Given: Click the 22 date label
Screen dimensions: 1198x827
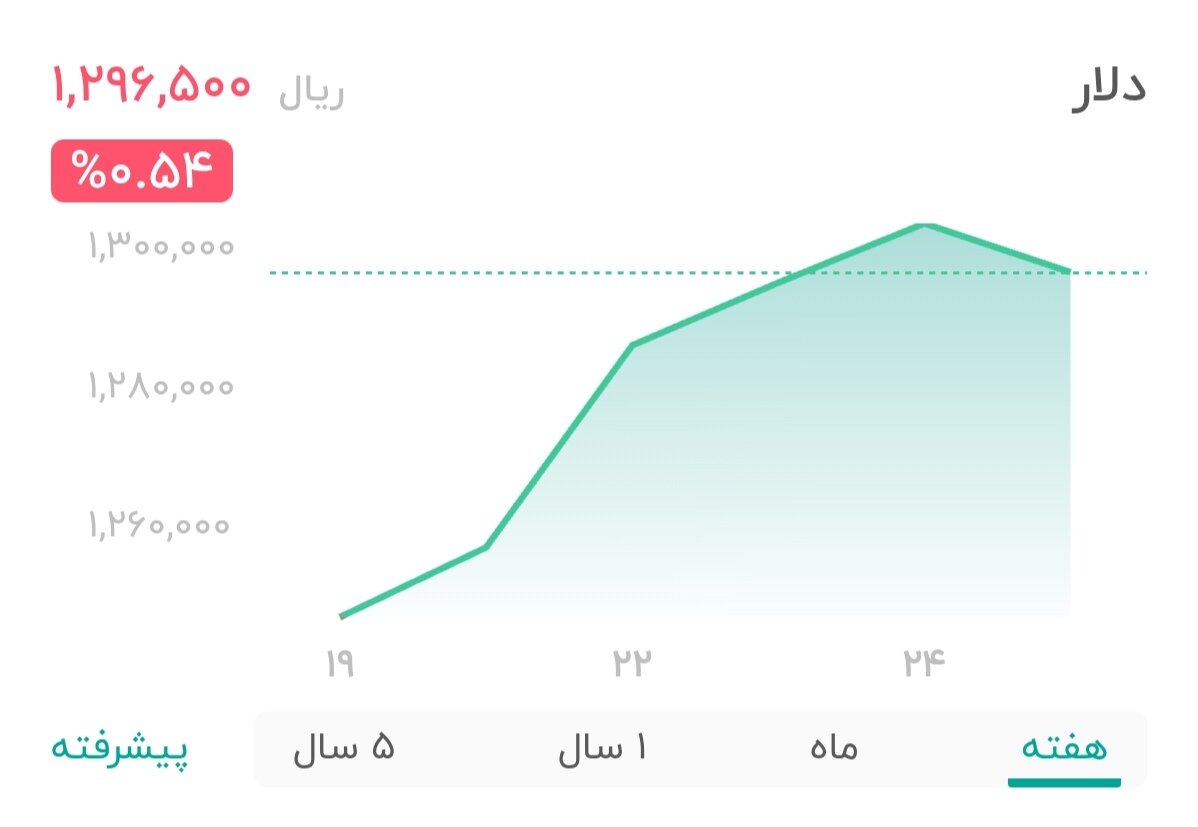Looking at the screenshot, I should pos(632,660).
